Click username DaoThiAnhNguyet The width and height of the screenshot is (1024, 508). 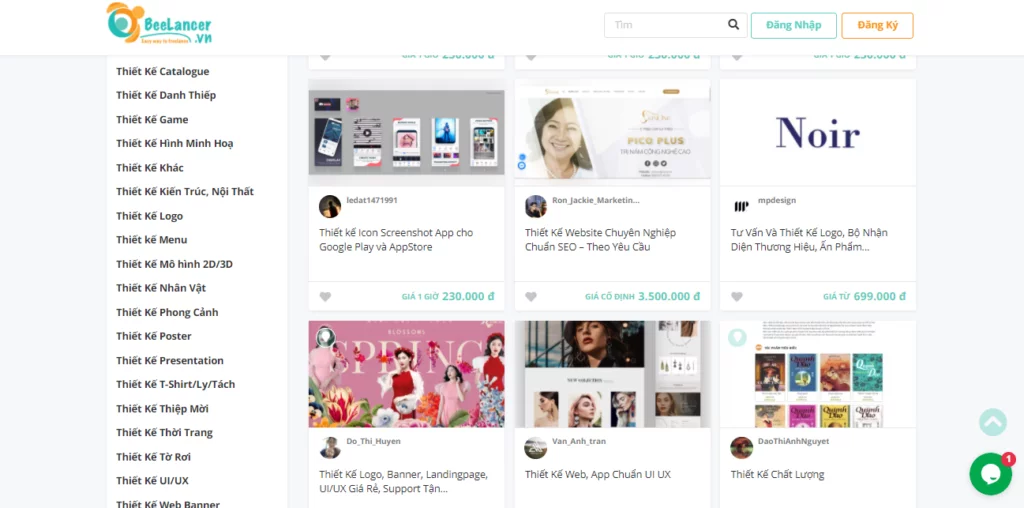[x=793, y=441]
